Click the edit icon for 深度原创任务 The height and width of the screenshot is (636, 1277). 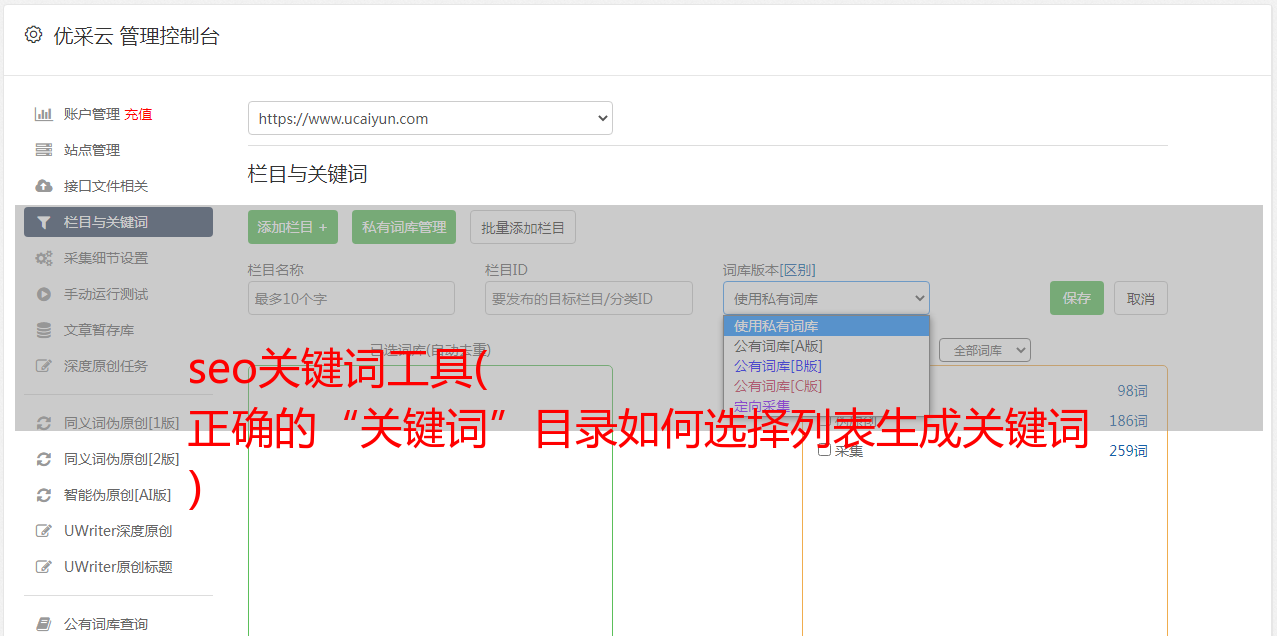coord(43,366)
